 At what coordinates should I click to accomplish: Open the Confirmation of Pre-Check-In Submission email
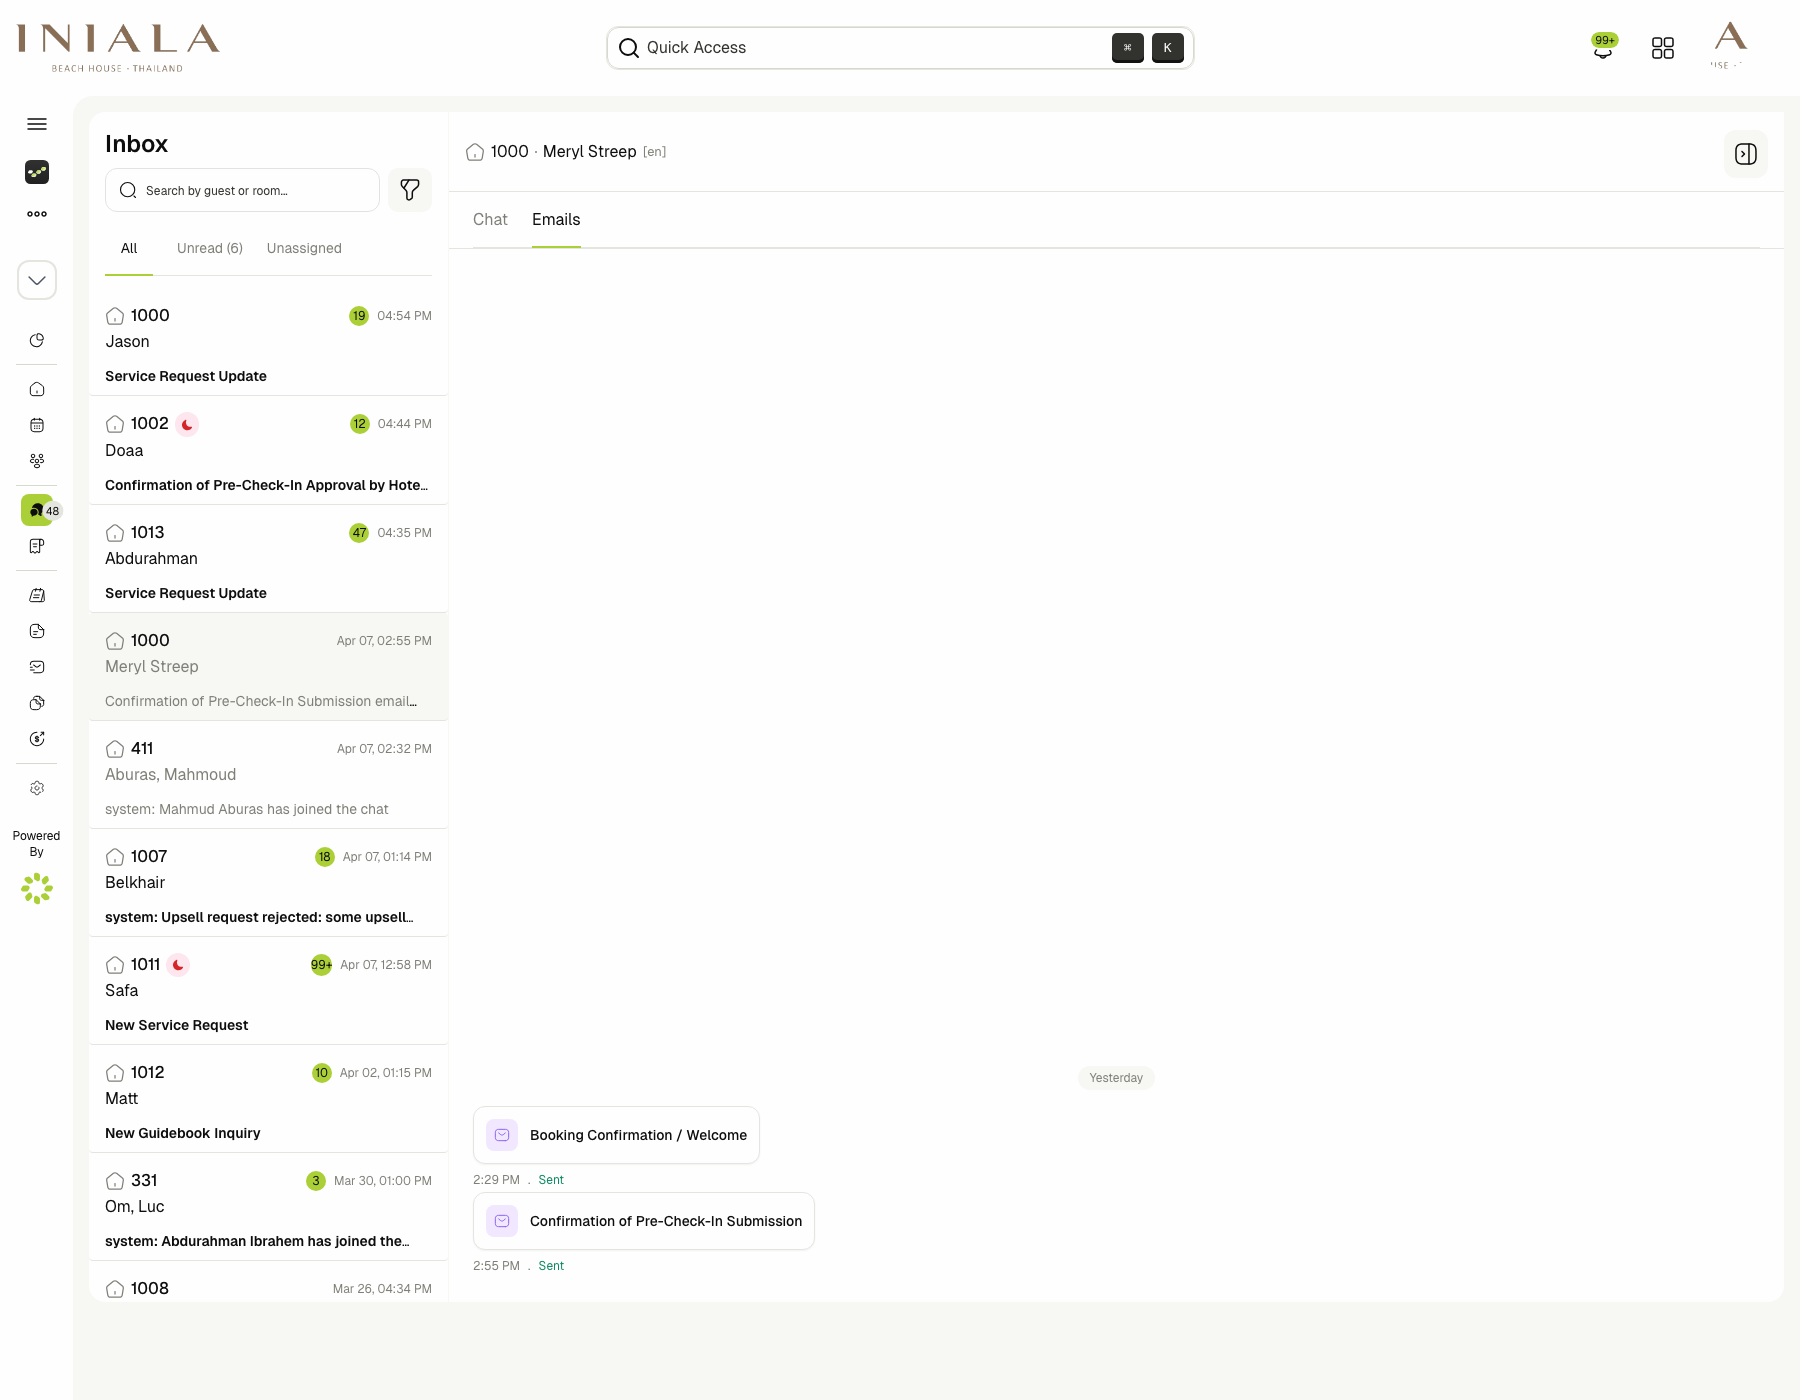(643, 1221)
